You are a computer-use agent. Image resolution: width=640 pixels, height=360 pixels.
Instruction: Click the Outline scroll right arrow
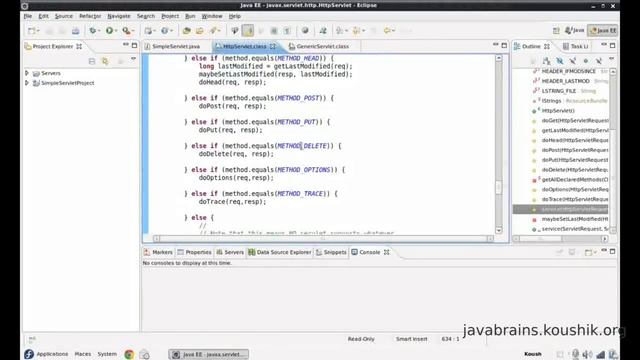[604, 239]
